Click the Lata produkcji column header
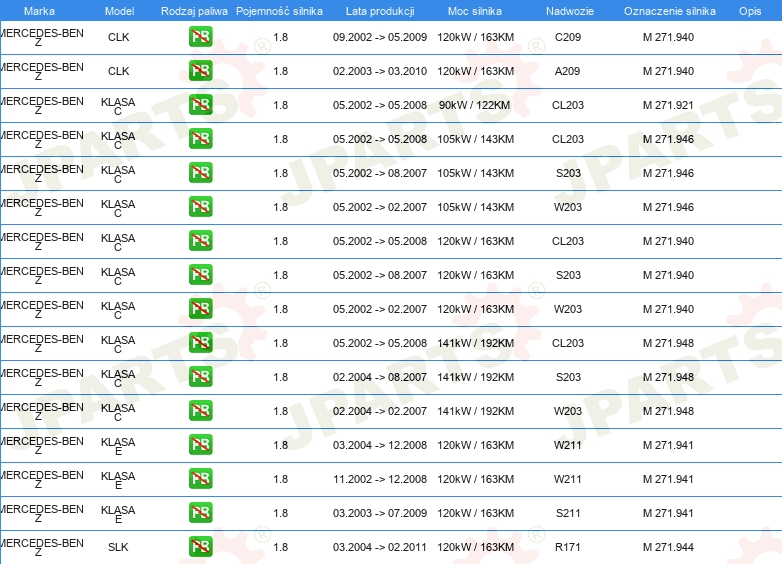 click(380, 11)
